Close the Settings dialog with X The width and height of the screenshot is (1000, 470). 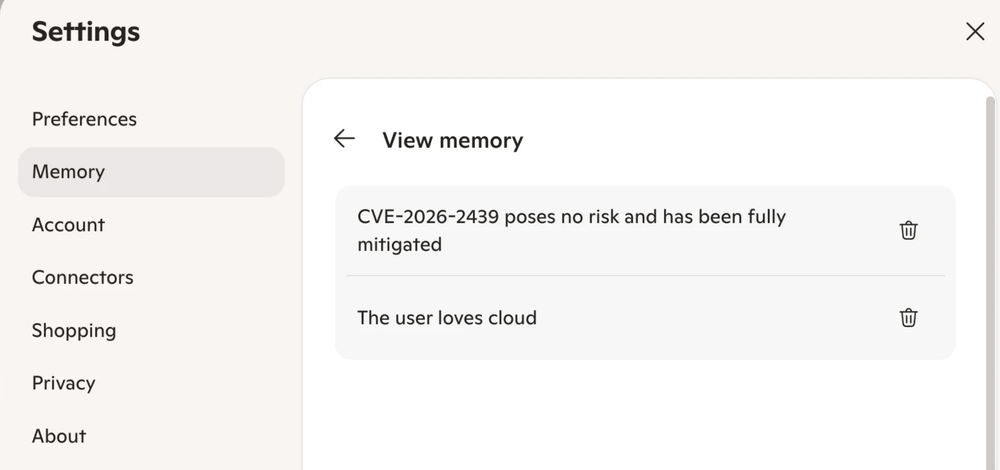(974, 31)
